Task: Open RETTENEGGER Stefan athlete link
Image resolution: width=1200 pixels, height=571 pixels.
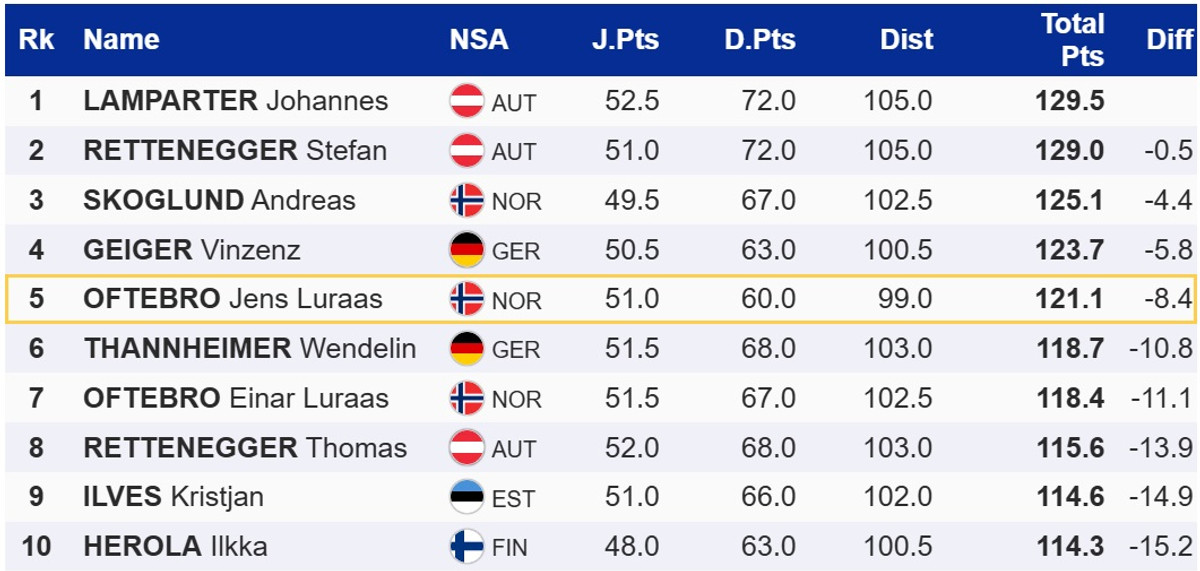Action: pyautogui.click(x=234, y=151)
